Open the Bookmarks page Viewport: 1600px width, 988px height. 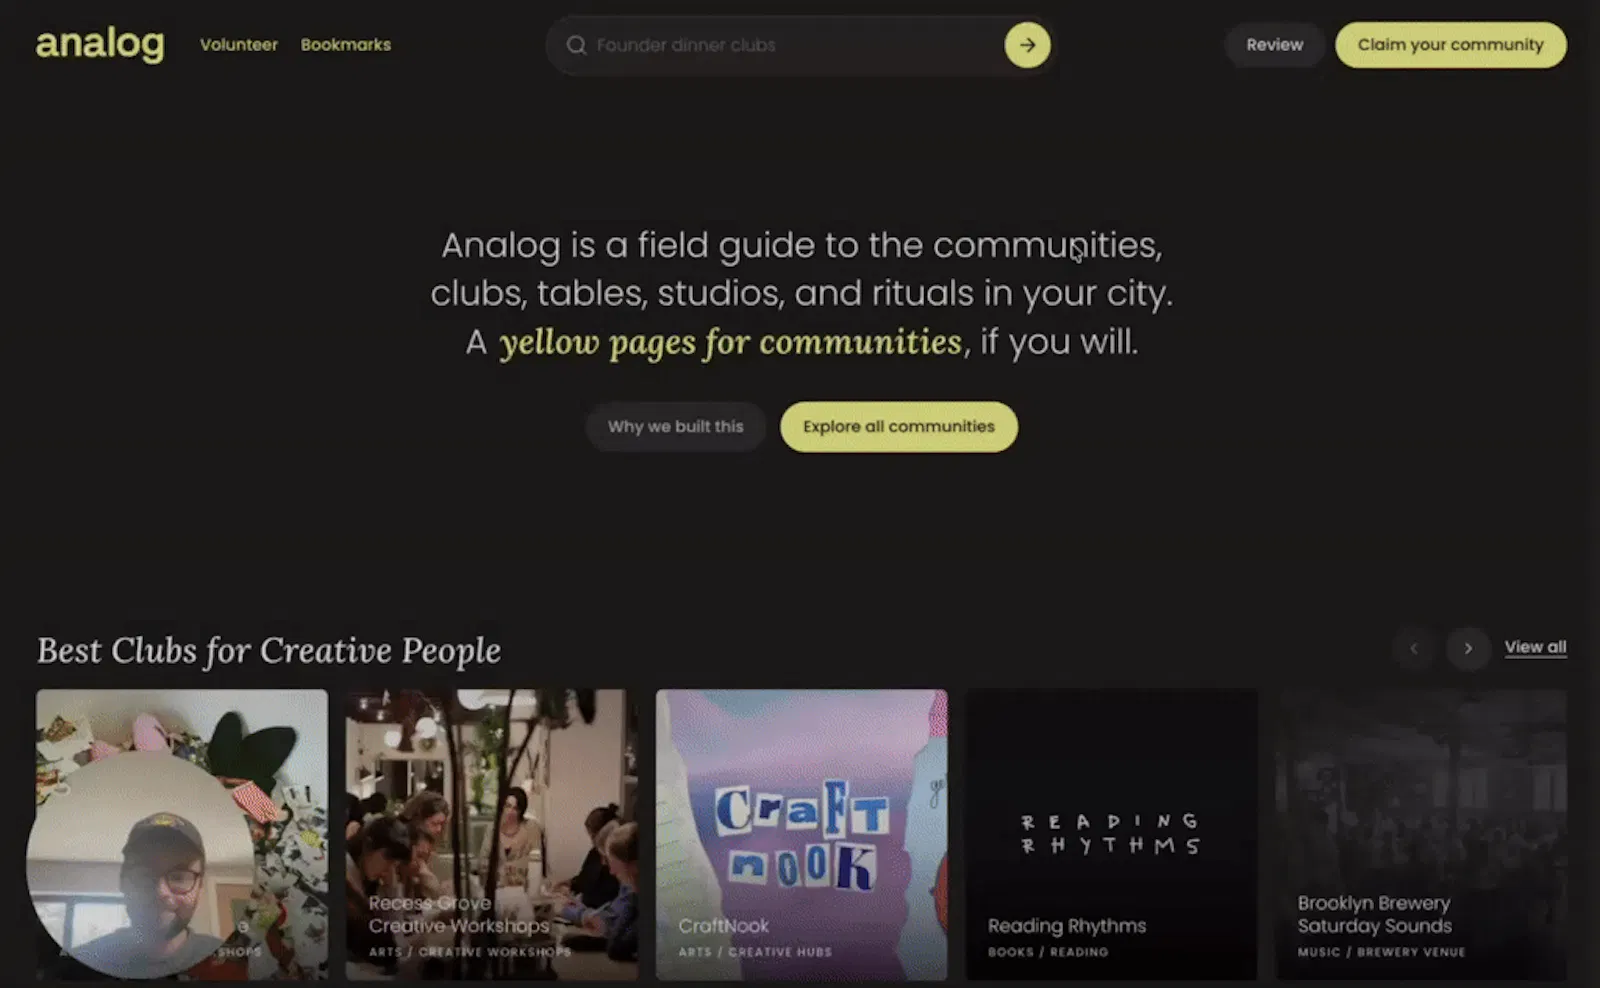pyautogui.click(x=346, y=45)
